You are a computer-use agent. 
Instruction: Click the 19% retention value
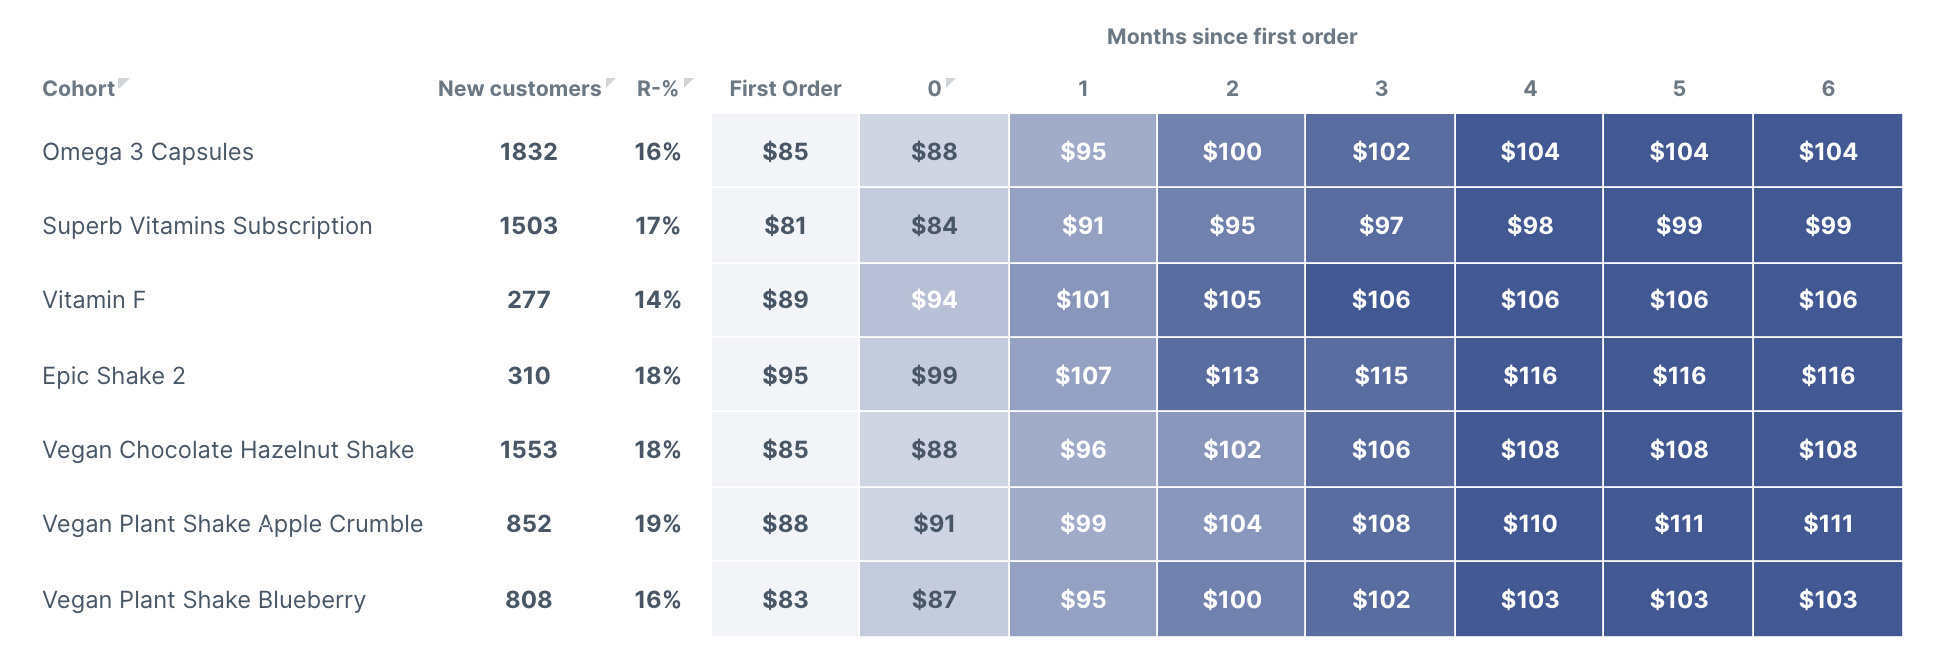(x=658, y=524)
